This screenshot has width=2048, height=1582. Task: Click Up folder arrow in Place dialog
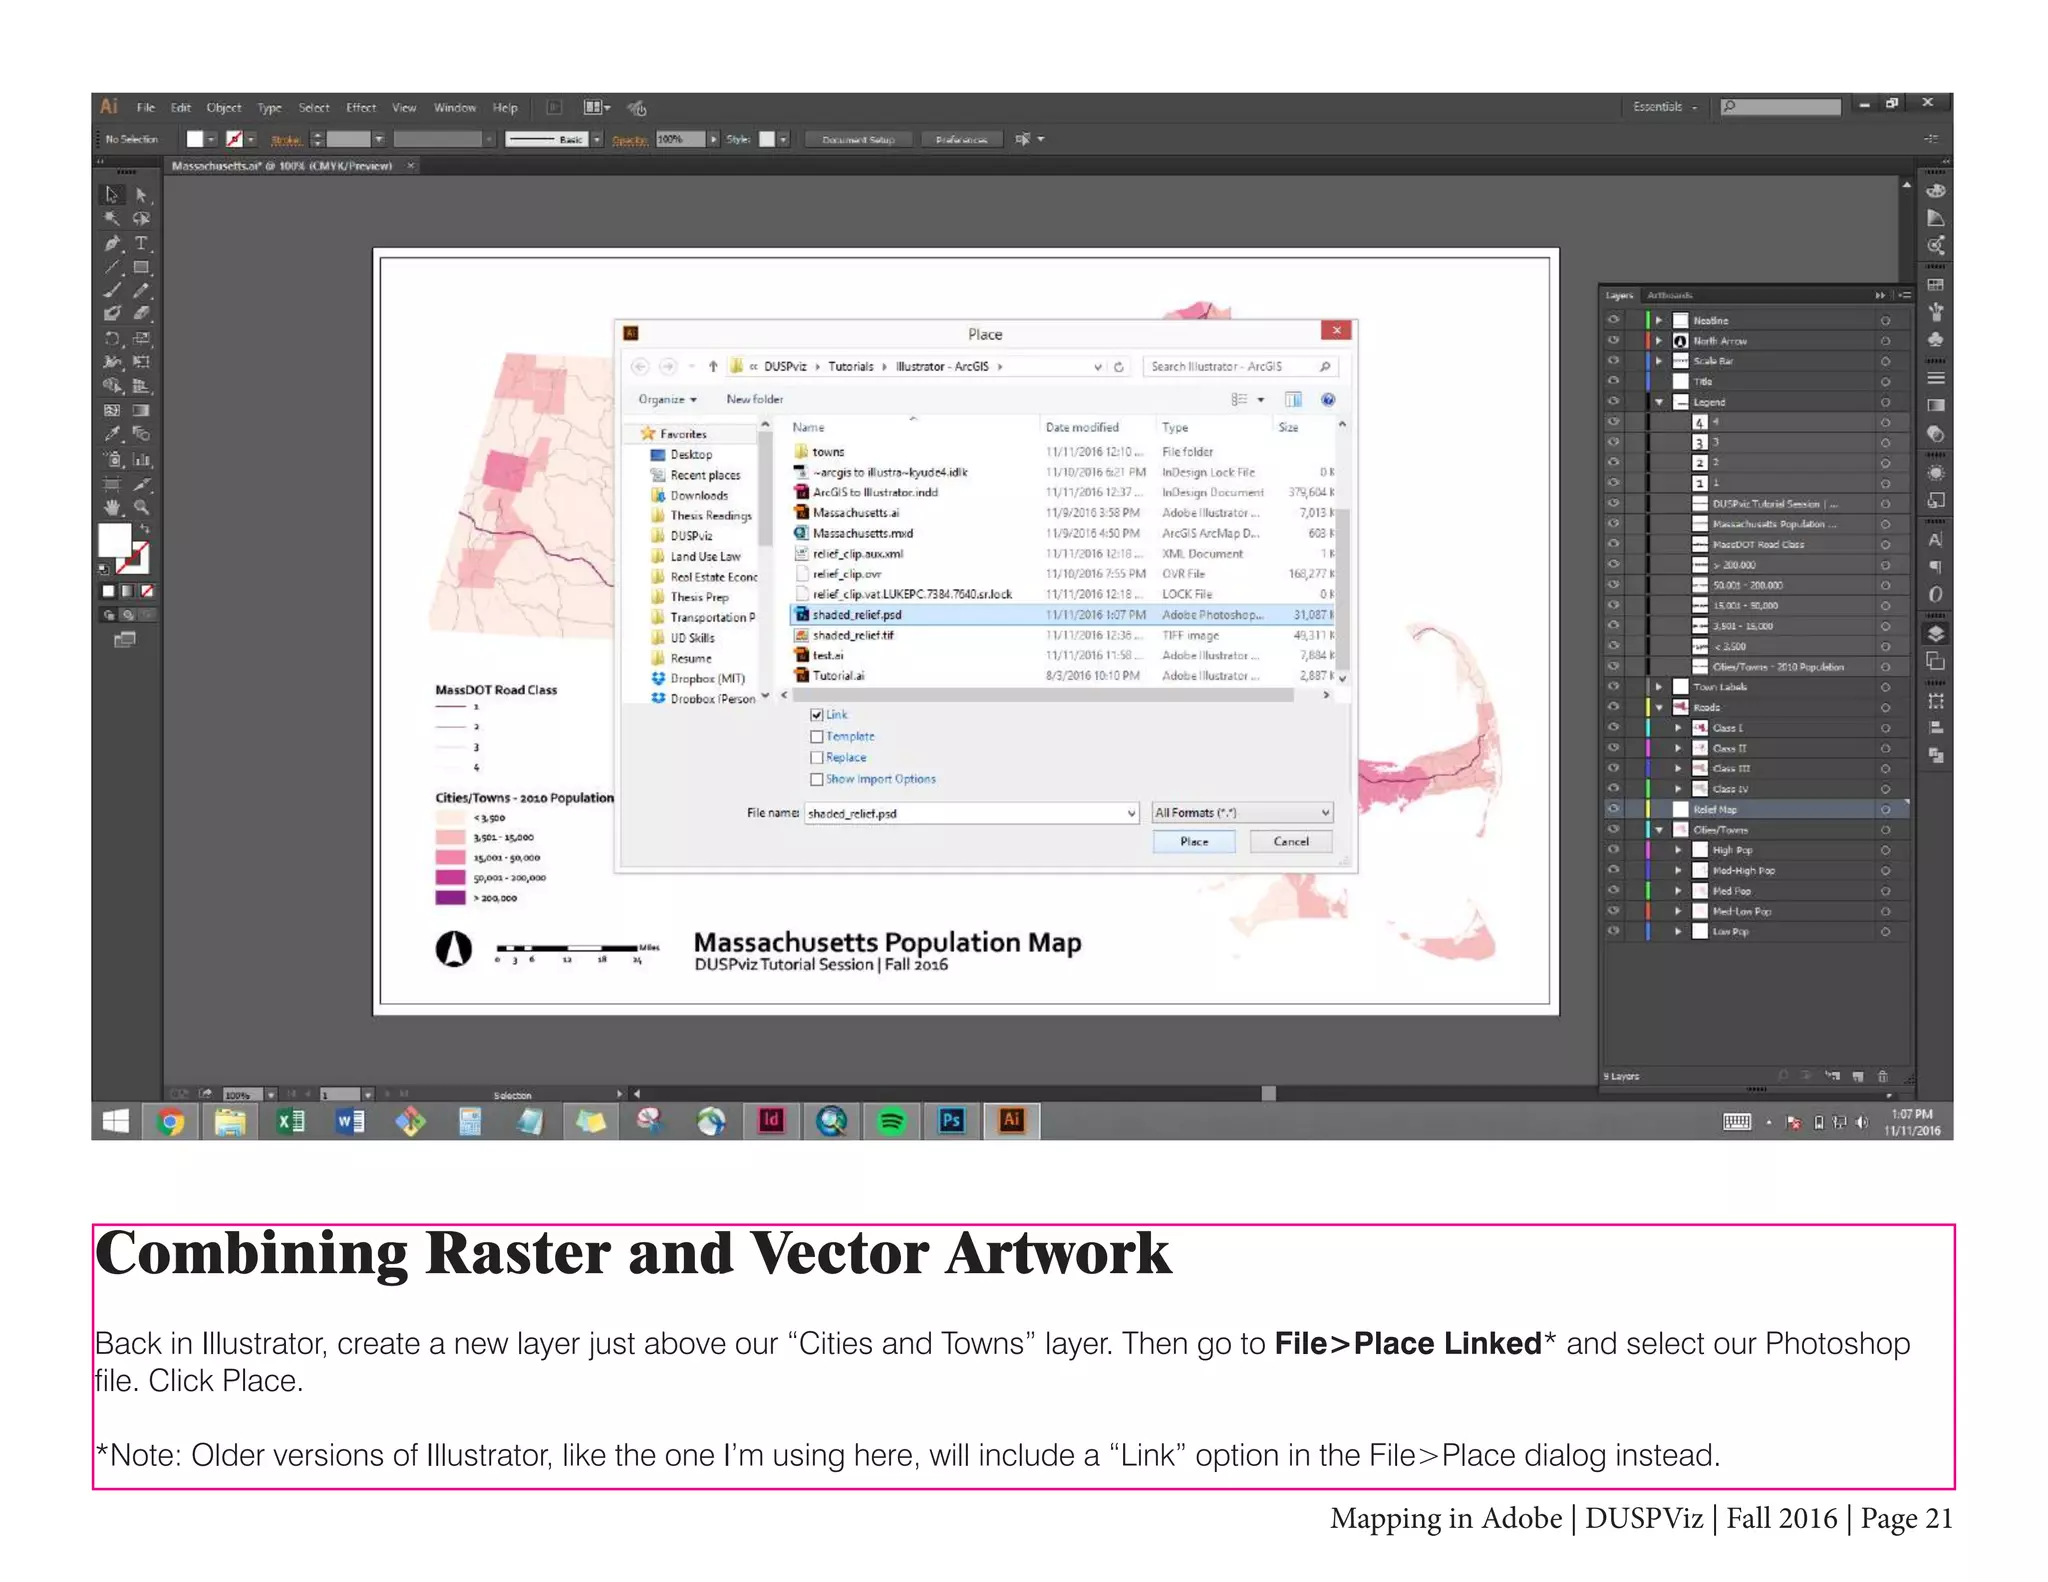(x=713, y=367)
